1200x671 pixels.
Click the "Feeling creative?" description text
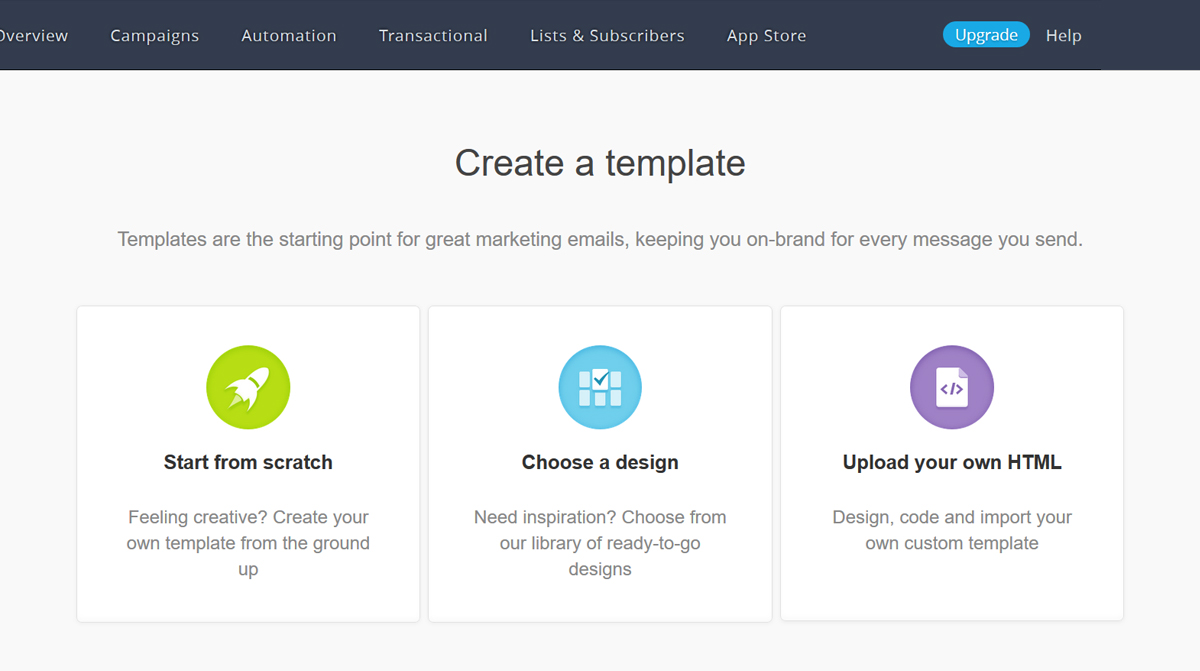click(248, 543)
